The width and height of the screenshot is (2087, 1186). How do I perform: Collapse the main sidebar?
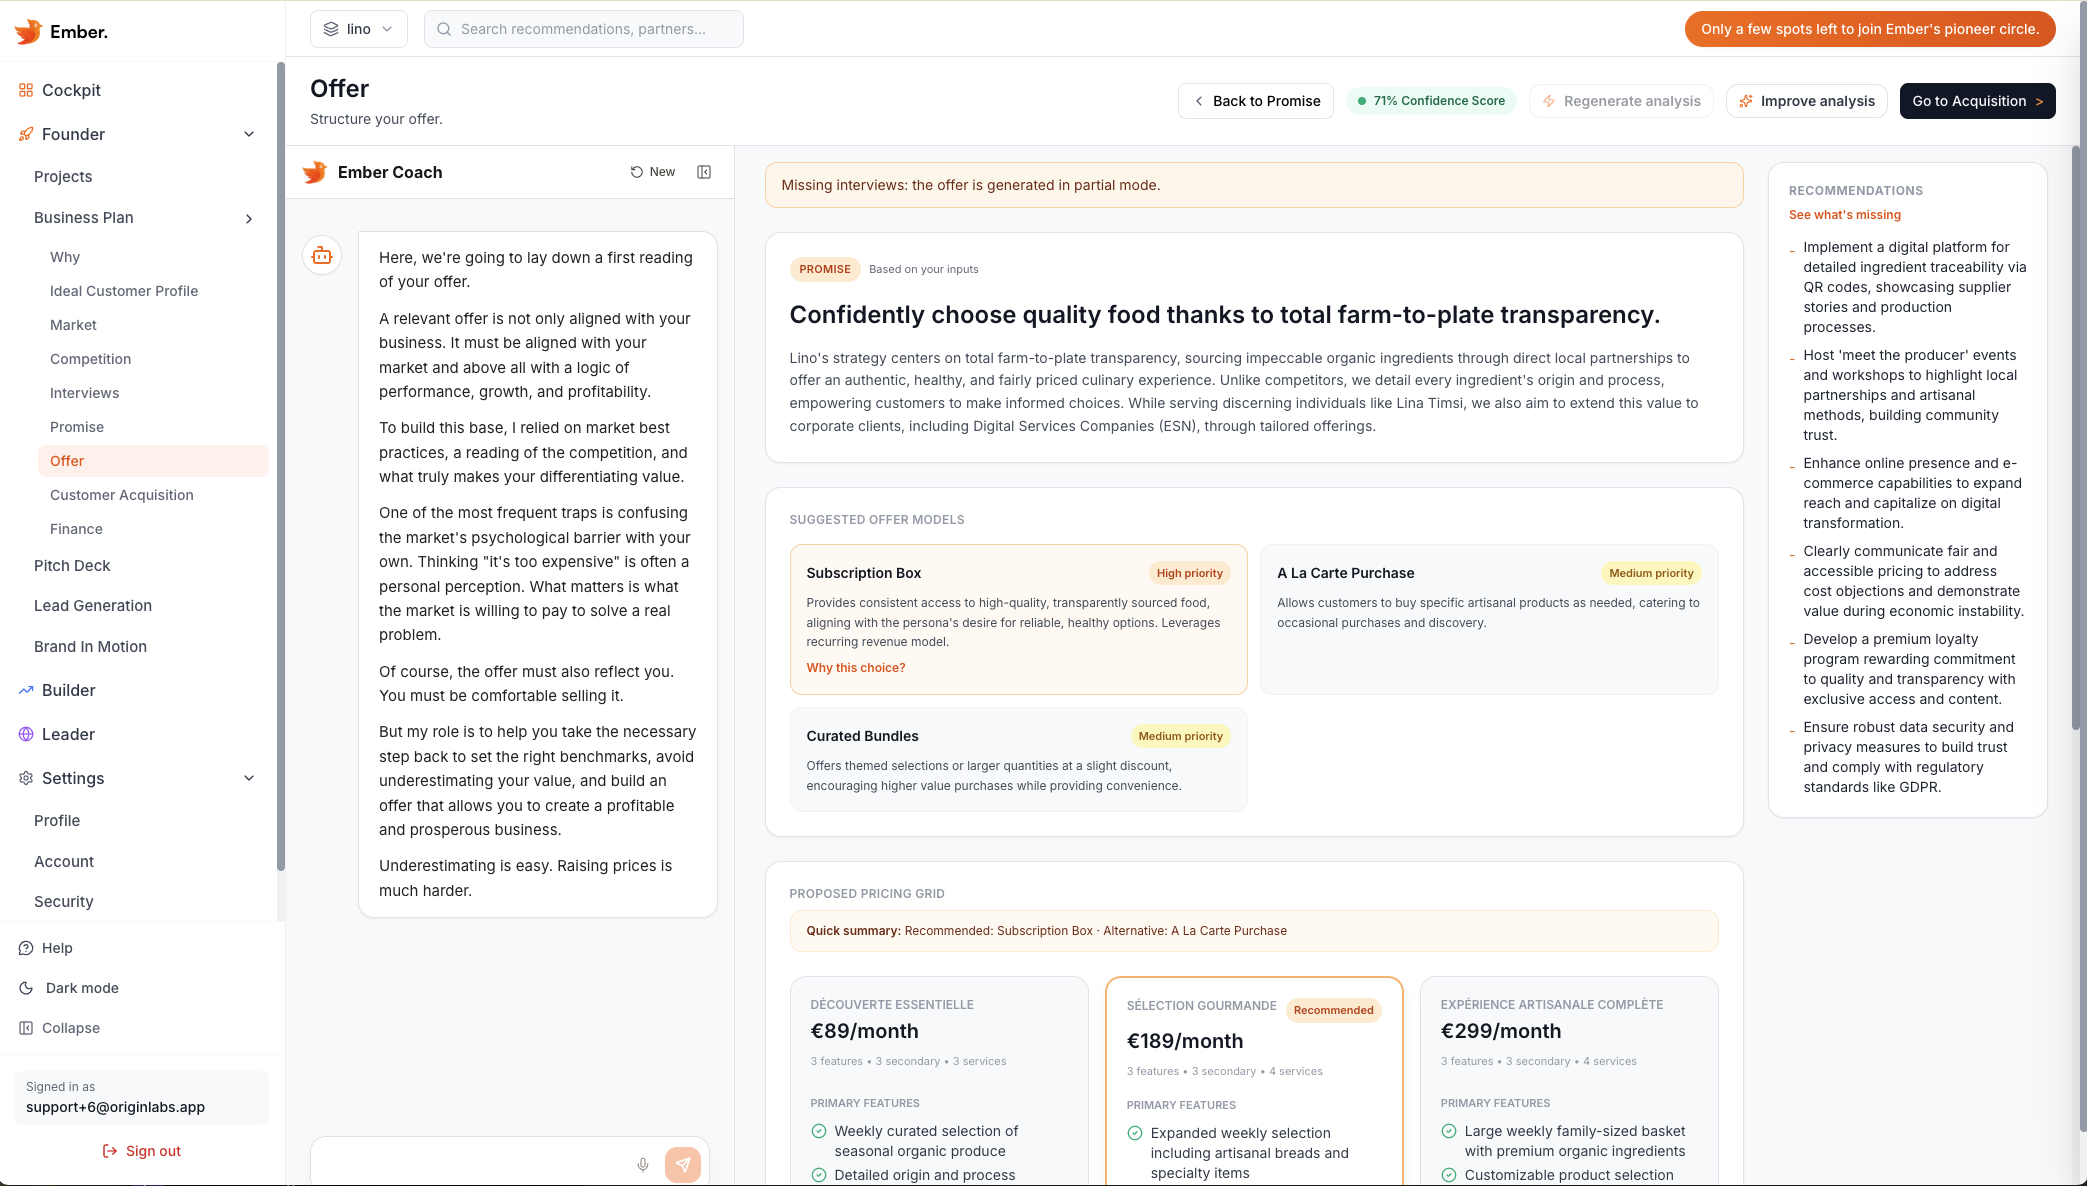tap(70, 1028)
